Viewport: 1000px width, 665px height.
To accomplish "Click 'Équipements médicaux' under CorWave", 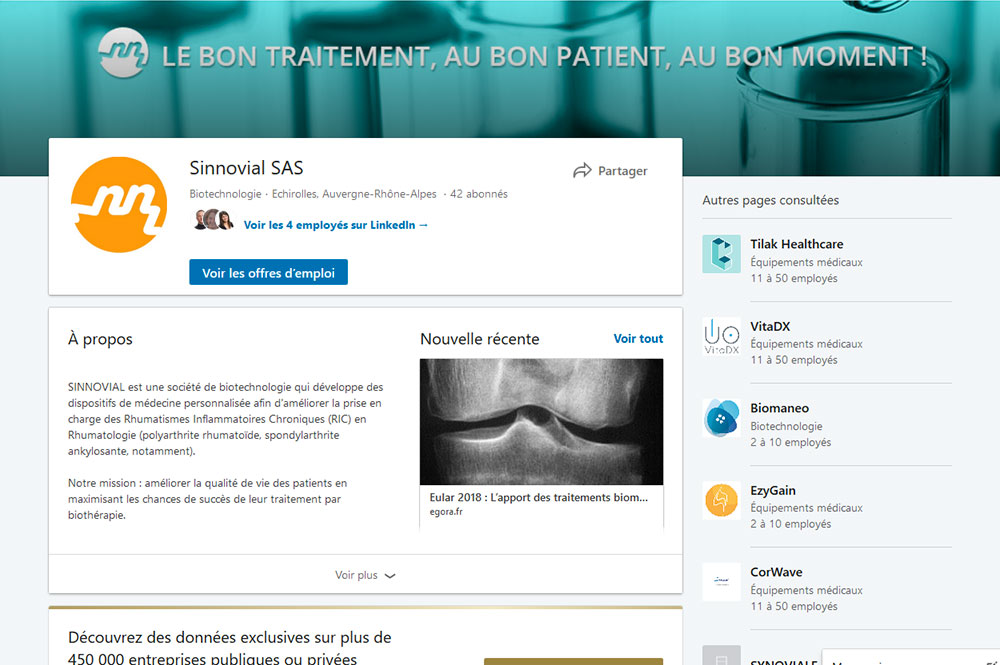I will pos(806,590).
